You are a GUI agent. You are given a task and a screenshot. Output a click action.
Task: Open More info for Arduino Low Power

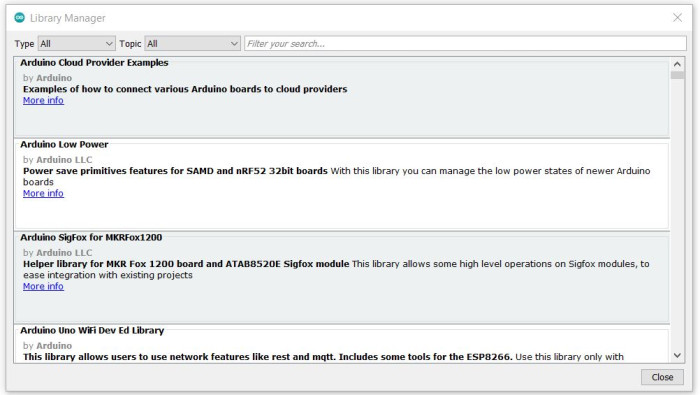pyautogui.click(x=43, y=193)
